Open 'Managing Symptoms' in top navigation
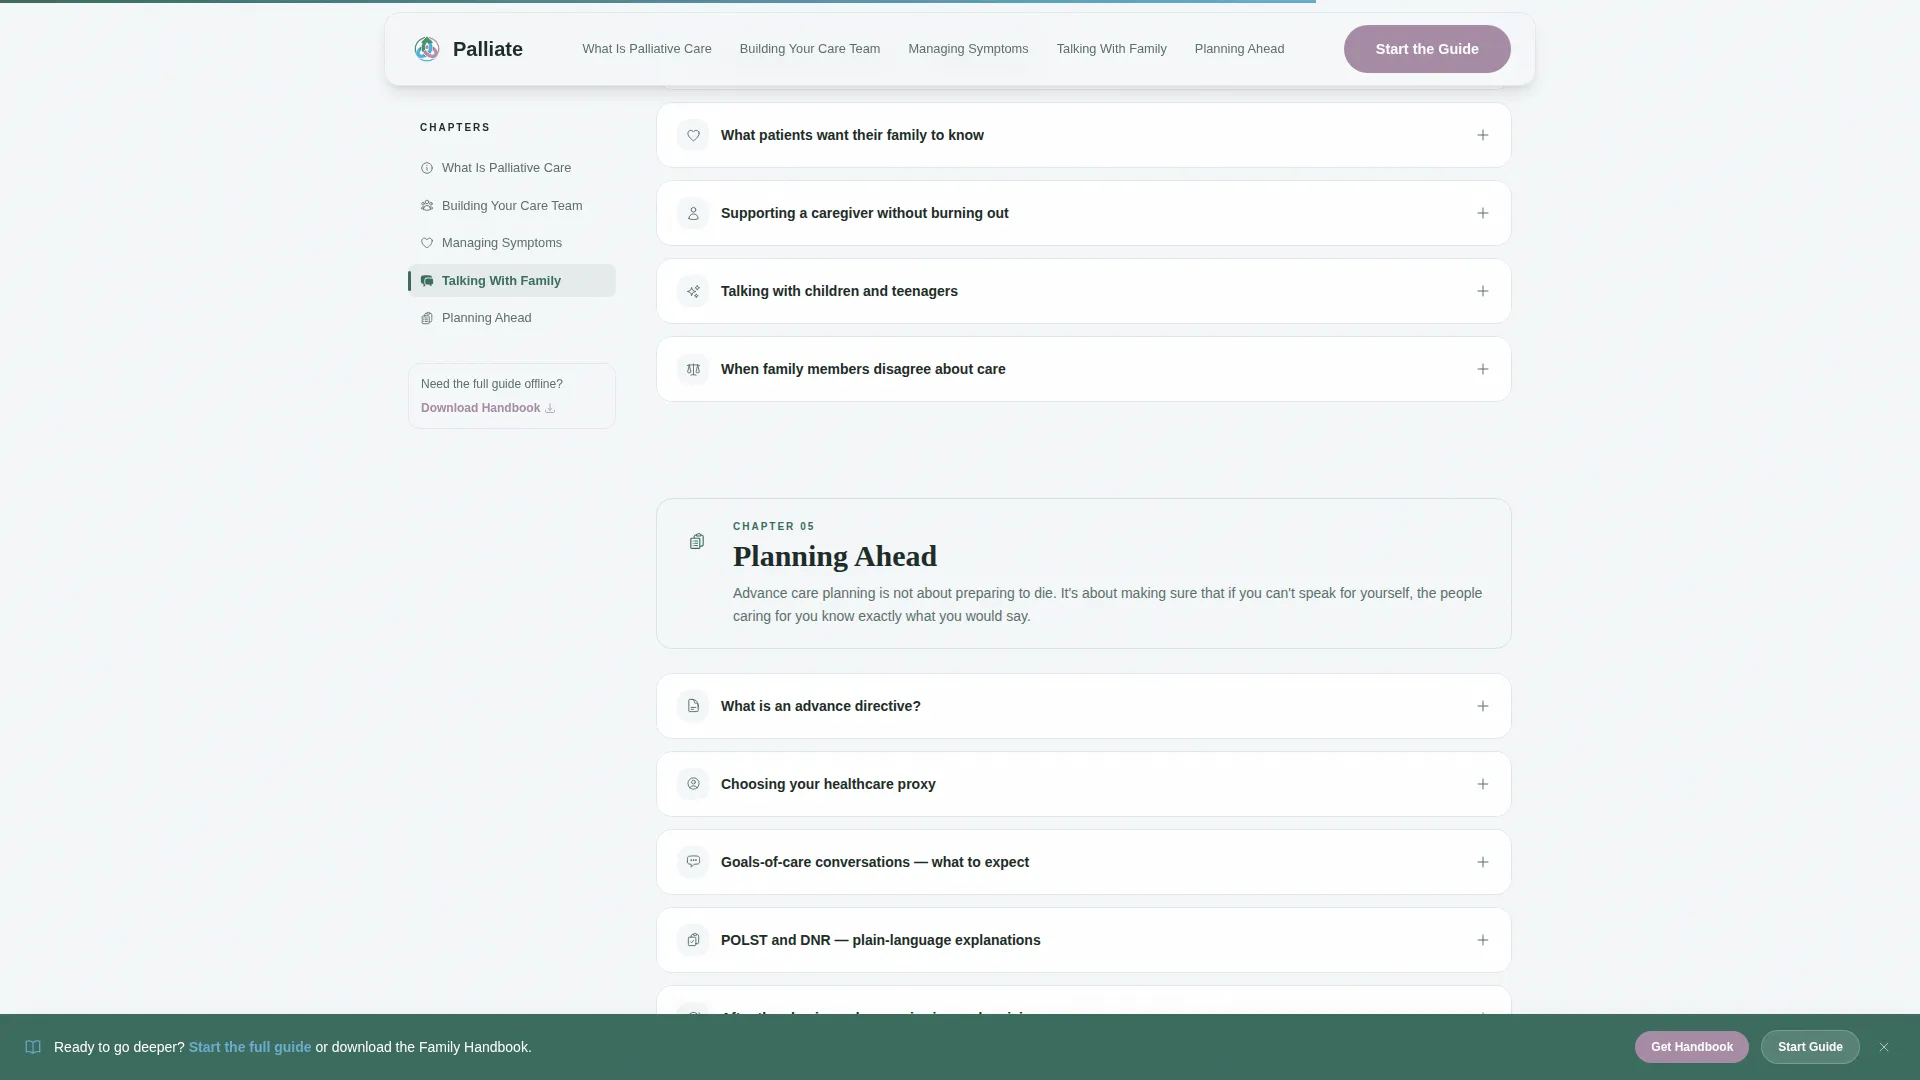The height and width of the screenshot is (1080, 1920). tap(968, 49)
